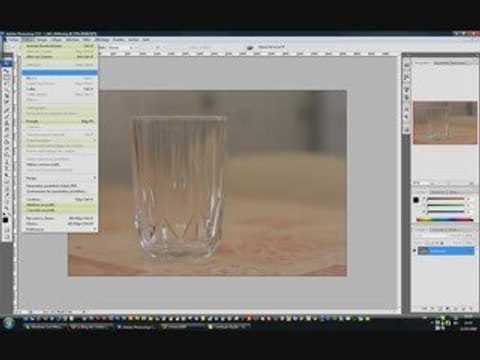Screen dimensions: 480x360
Task: Choose Coller in the Edition menu
Action: point(60,89)
